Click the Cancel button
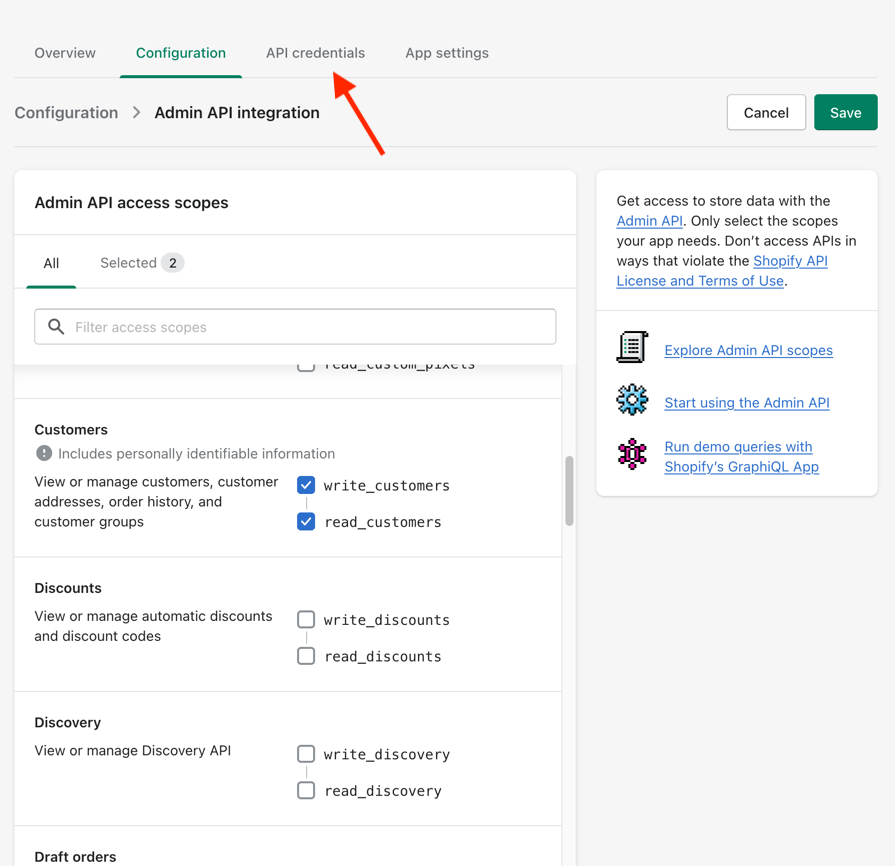 [x=766, y=112]
